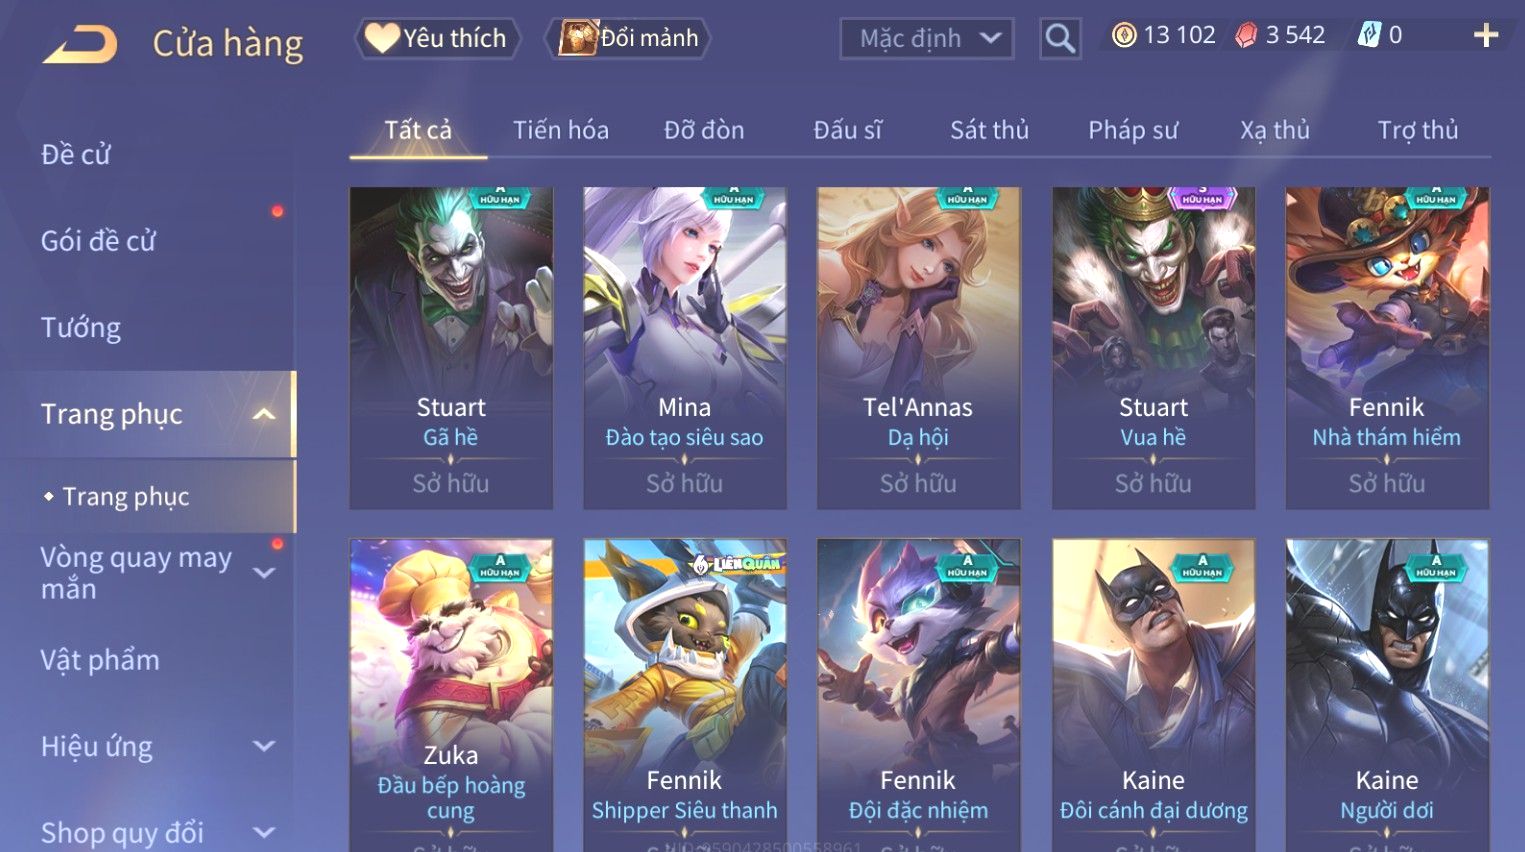Image resolution: width=1525 pixels, height=852 pixels.
Task: Expand the Hiệu ứng sidebar section
Action: tap(264, 746)
